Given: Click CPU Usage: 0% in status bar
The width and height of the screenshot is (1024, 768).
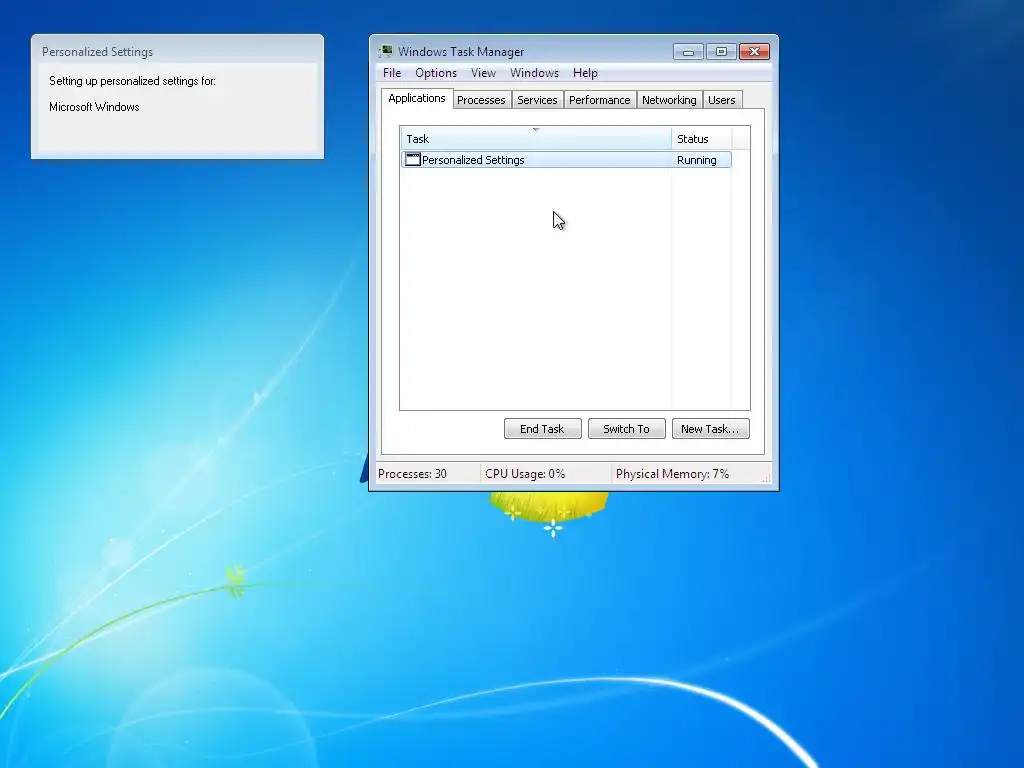Looking at the screenshot, I should pyautogui.click(x=525, y=474).
